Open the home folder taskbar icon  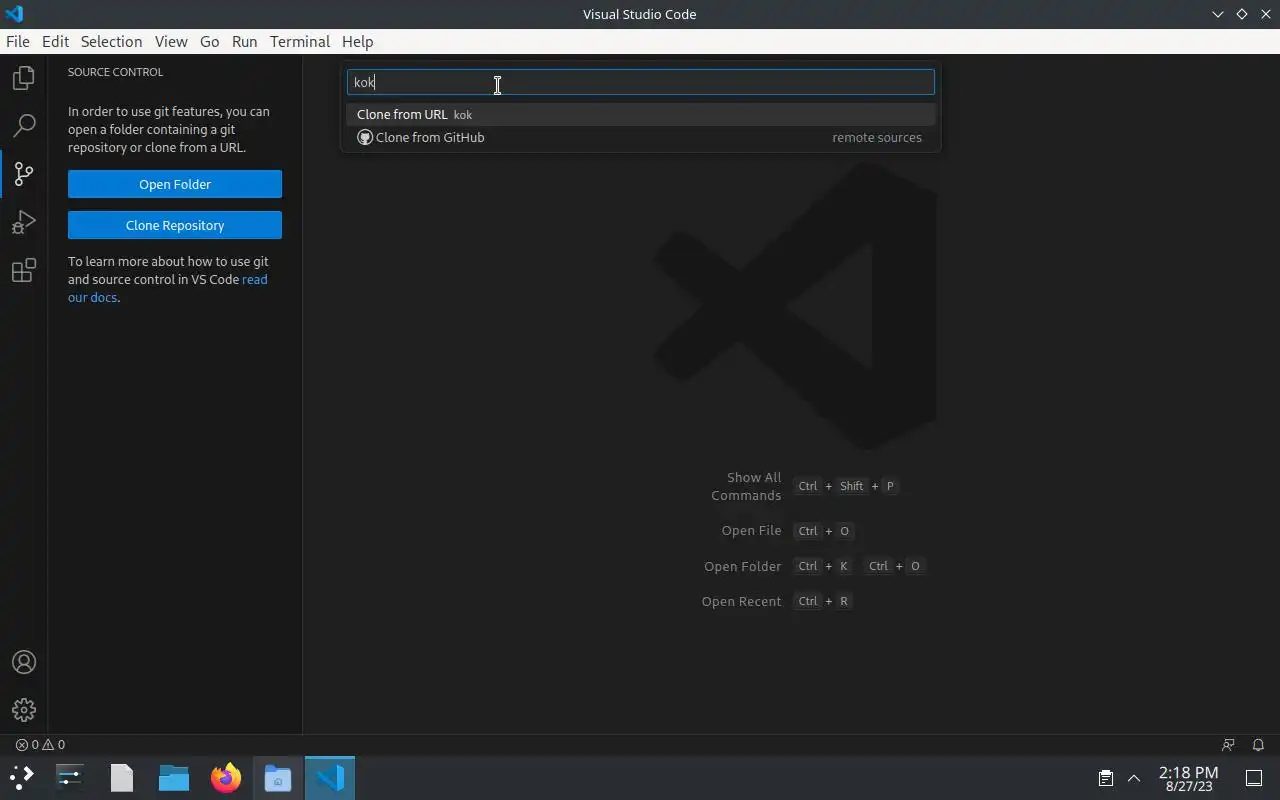(278, 777)
